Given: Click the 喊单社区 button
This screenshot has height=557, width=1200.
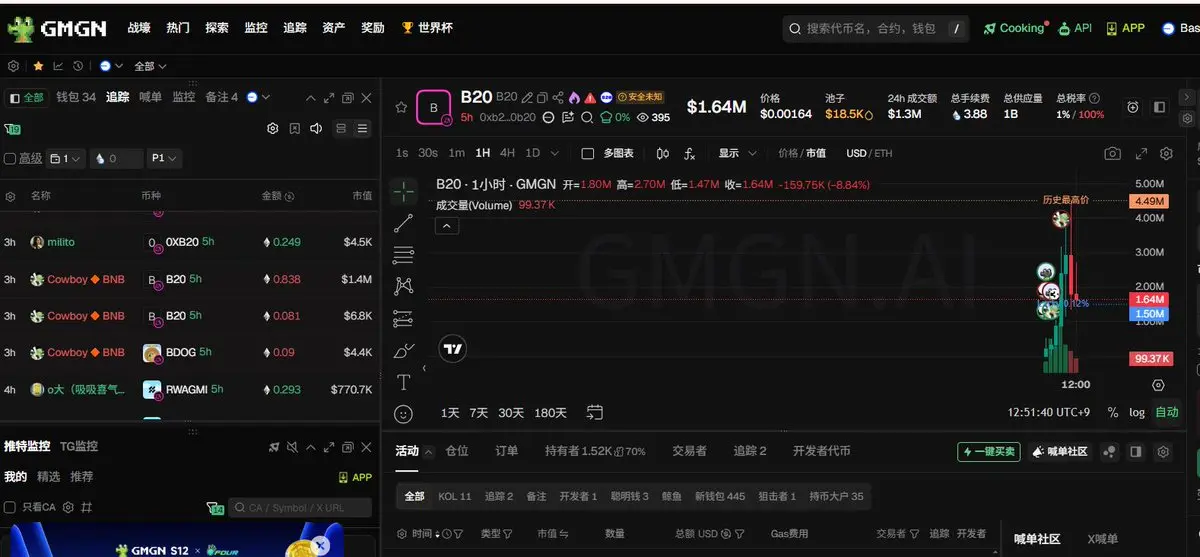Looking at the screenshot, I should tap(1060, 452).
